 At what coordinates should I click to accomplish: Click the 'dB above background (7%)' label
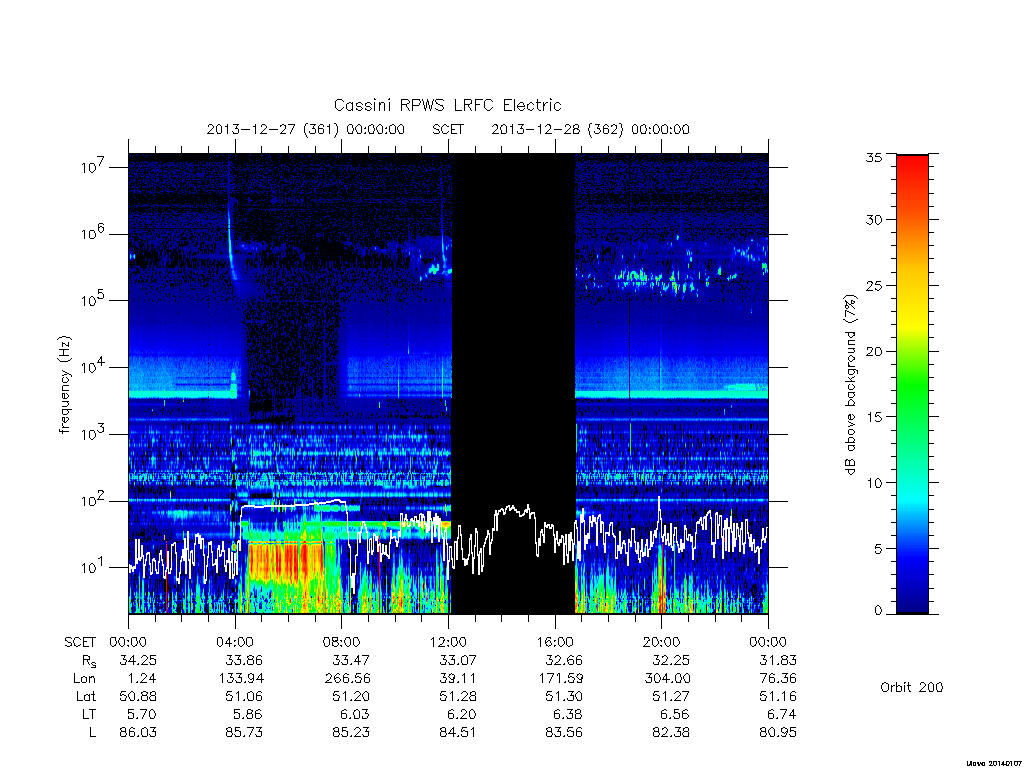pyautogui.click(x=849, y=385)
